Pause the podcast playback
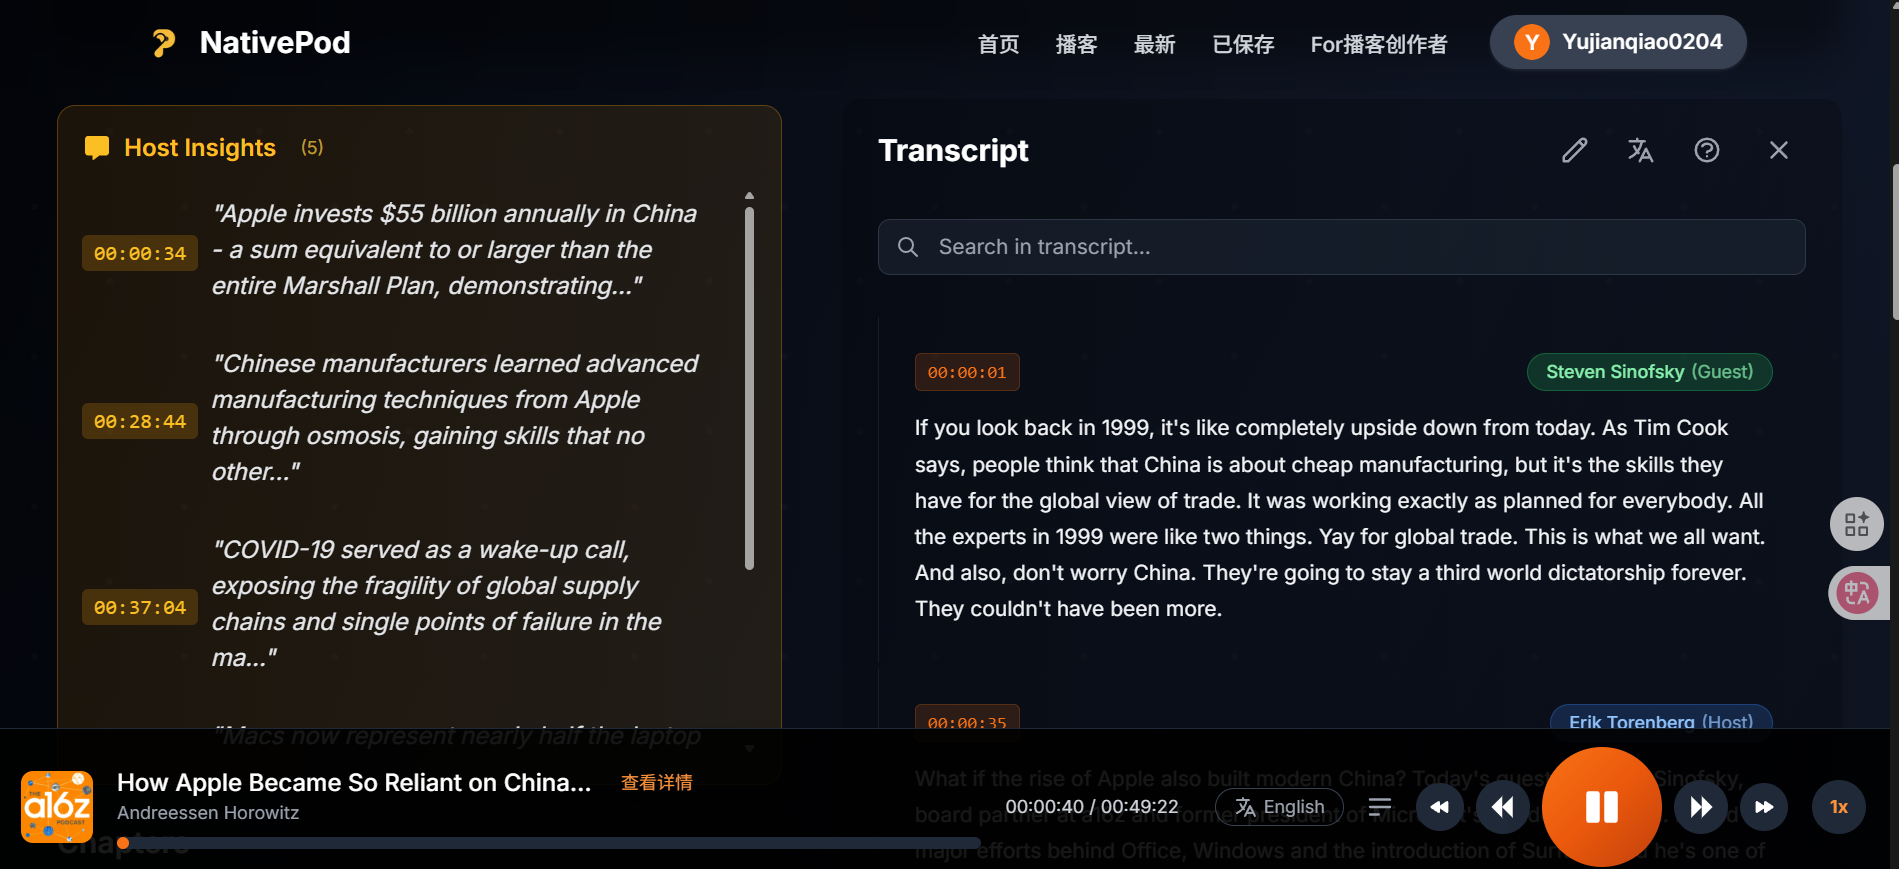Screen dimensions: 1899x869 [x=1601, y=807]
